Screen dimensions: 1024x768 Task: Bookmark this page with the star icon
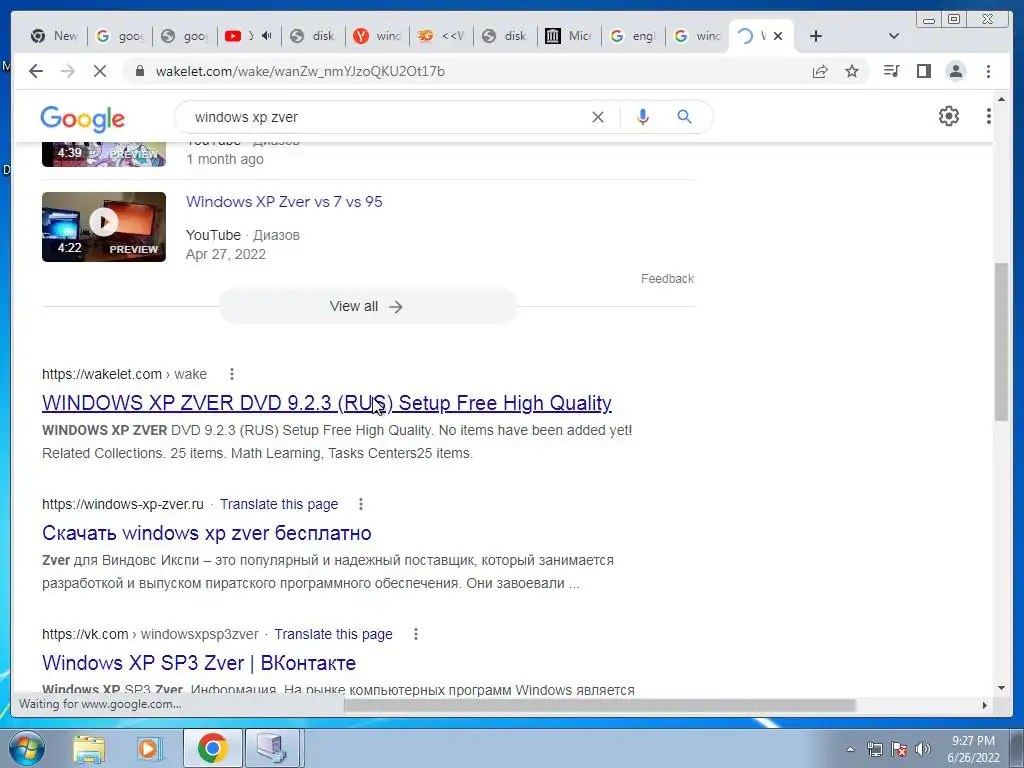[852, 71]
